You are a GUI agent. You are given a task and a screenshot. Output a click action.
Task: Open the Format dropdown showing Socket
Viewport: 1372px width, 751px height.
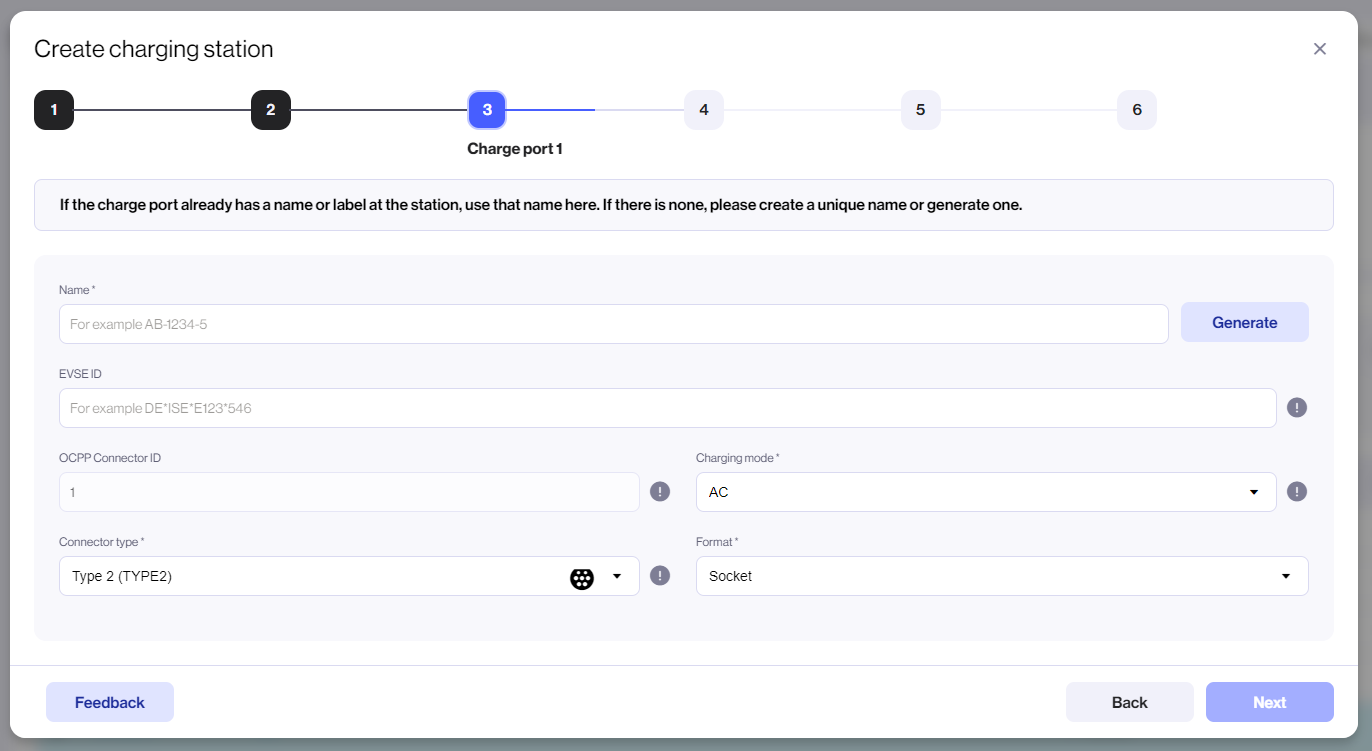pos(1001,576)
